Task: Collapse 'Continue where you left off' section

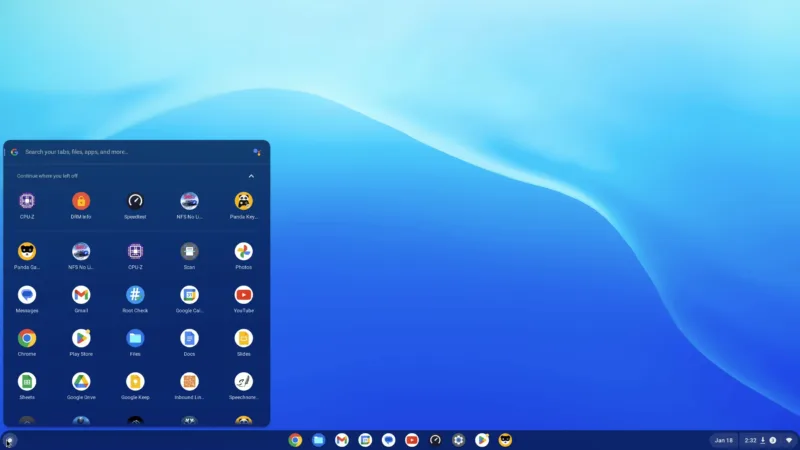Action: 251,176
